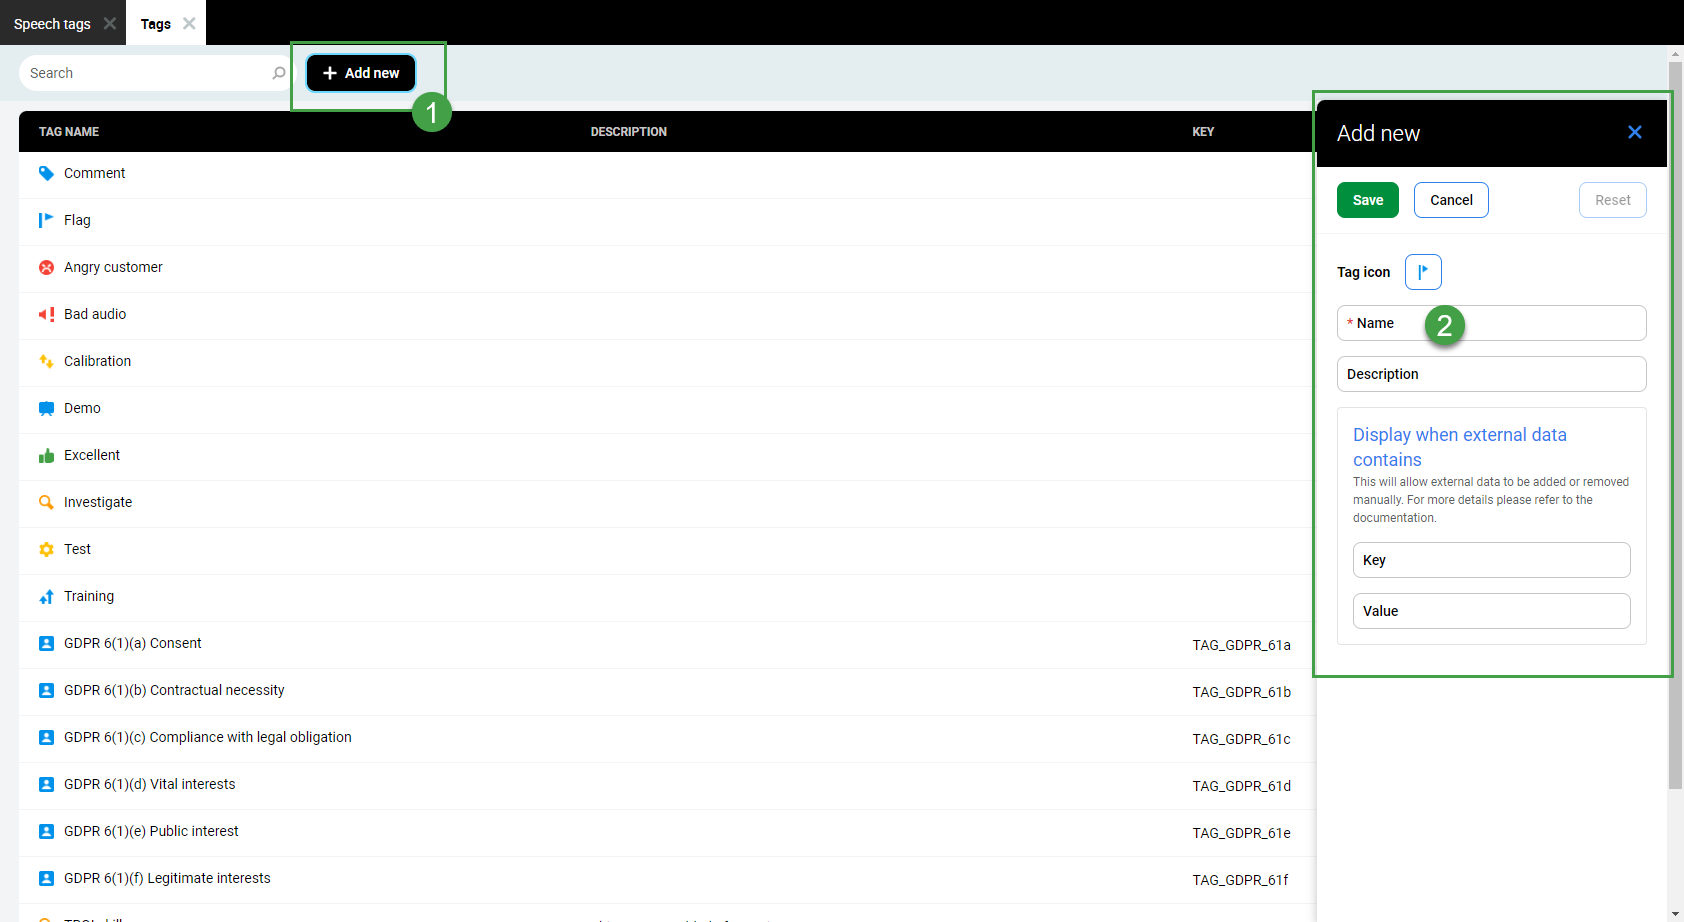This screenshot has width=1684, height=922.
Task: Switch to the Speech tags tab
Action: click(50, 23)
